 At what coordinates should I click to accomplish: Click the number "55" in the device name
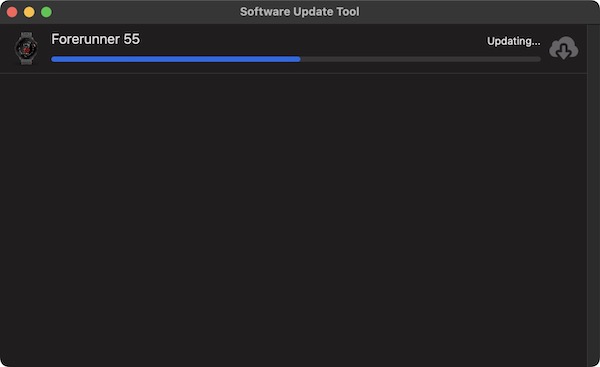[x=132, y=39]
